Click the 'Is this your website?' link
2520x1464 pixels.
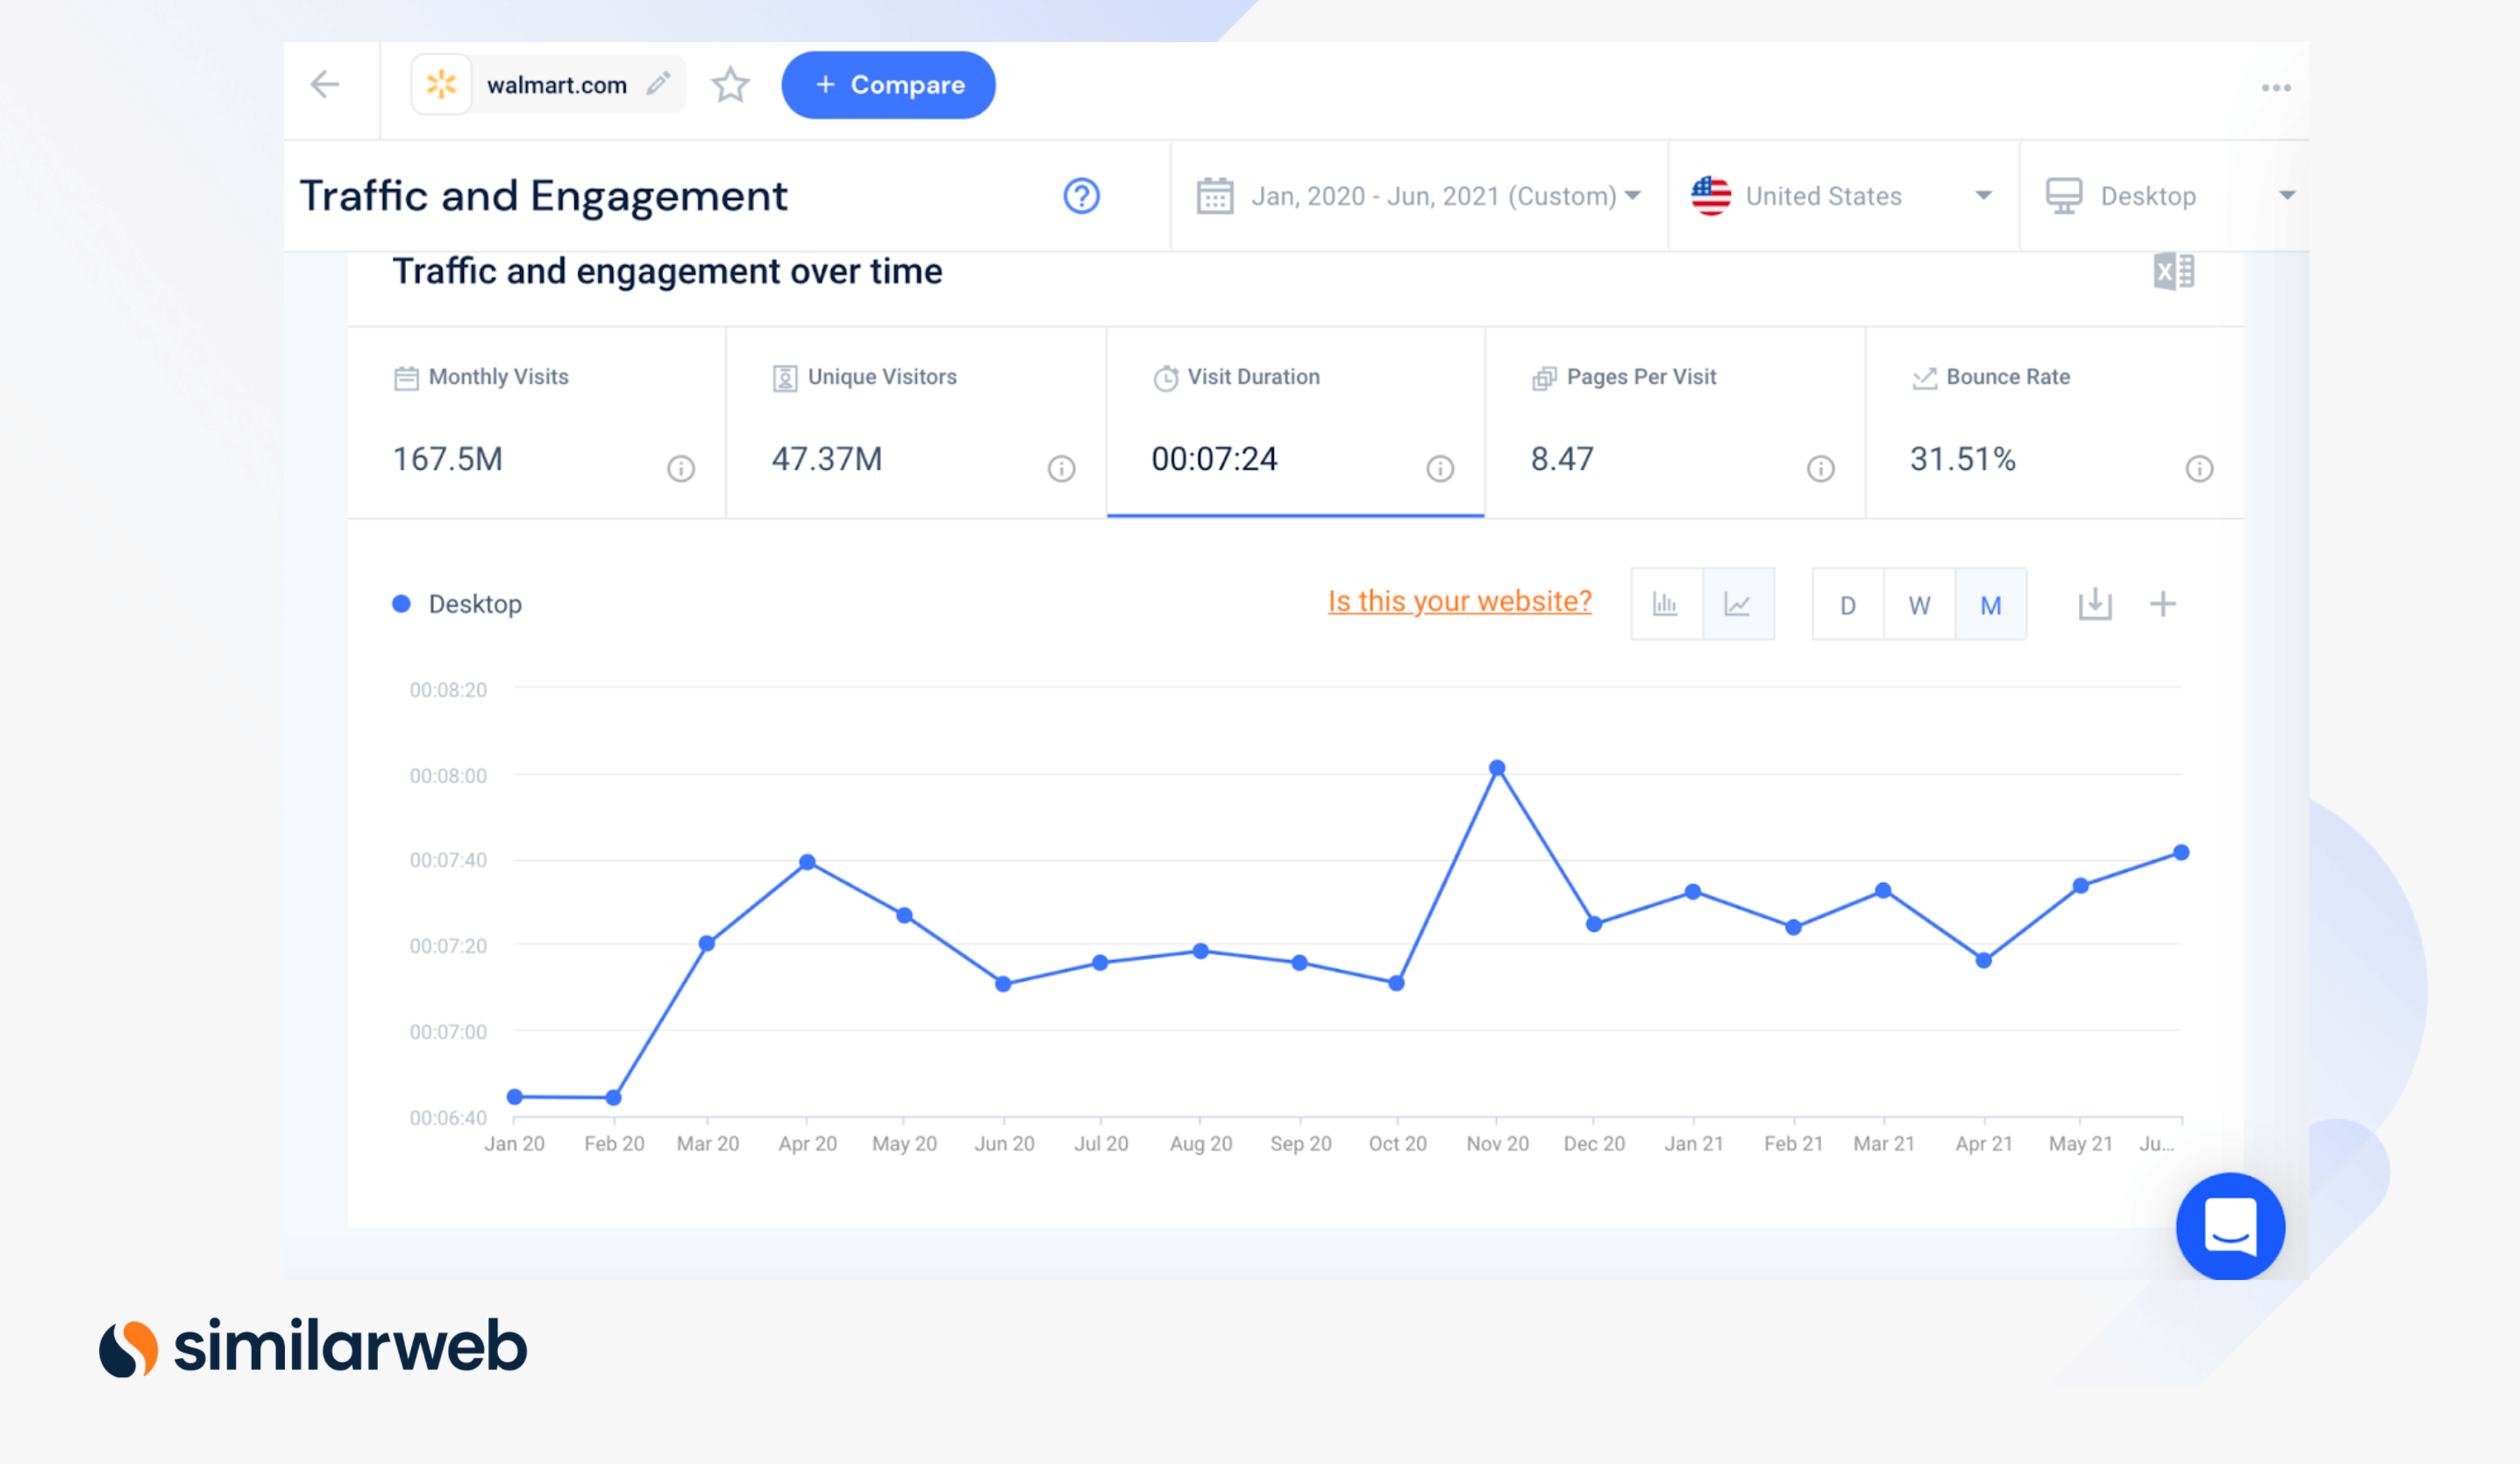tap(1459, 601)
